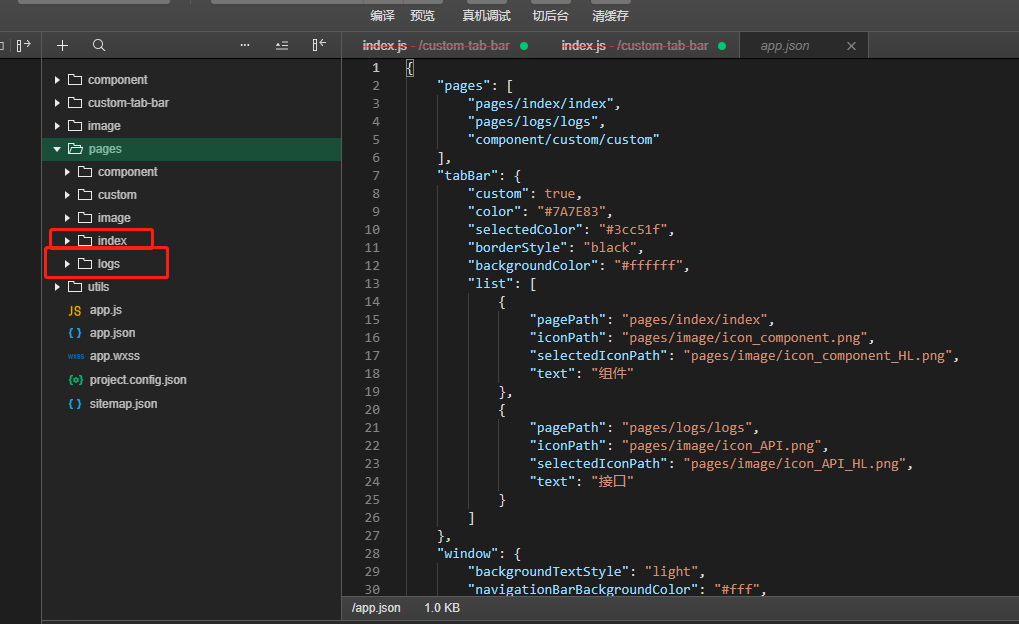The width and height of the screenshot is (1019, 624).
Task: Switch to first index.js custom-tab-bar tab
Action: coord(445,46)
